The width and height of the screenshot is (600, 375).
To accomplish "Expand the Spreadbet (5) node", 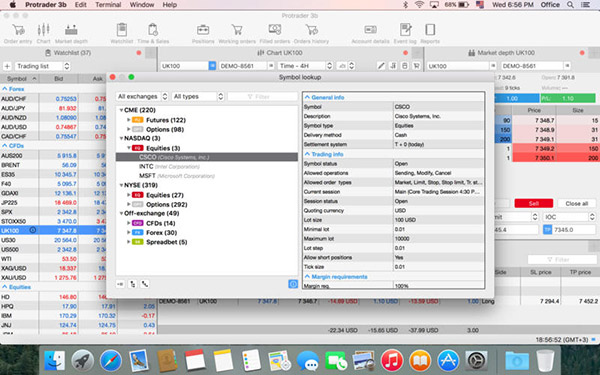I will 129,242.
